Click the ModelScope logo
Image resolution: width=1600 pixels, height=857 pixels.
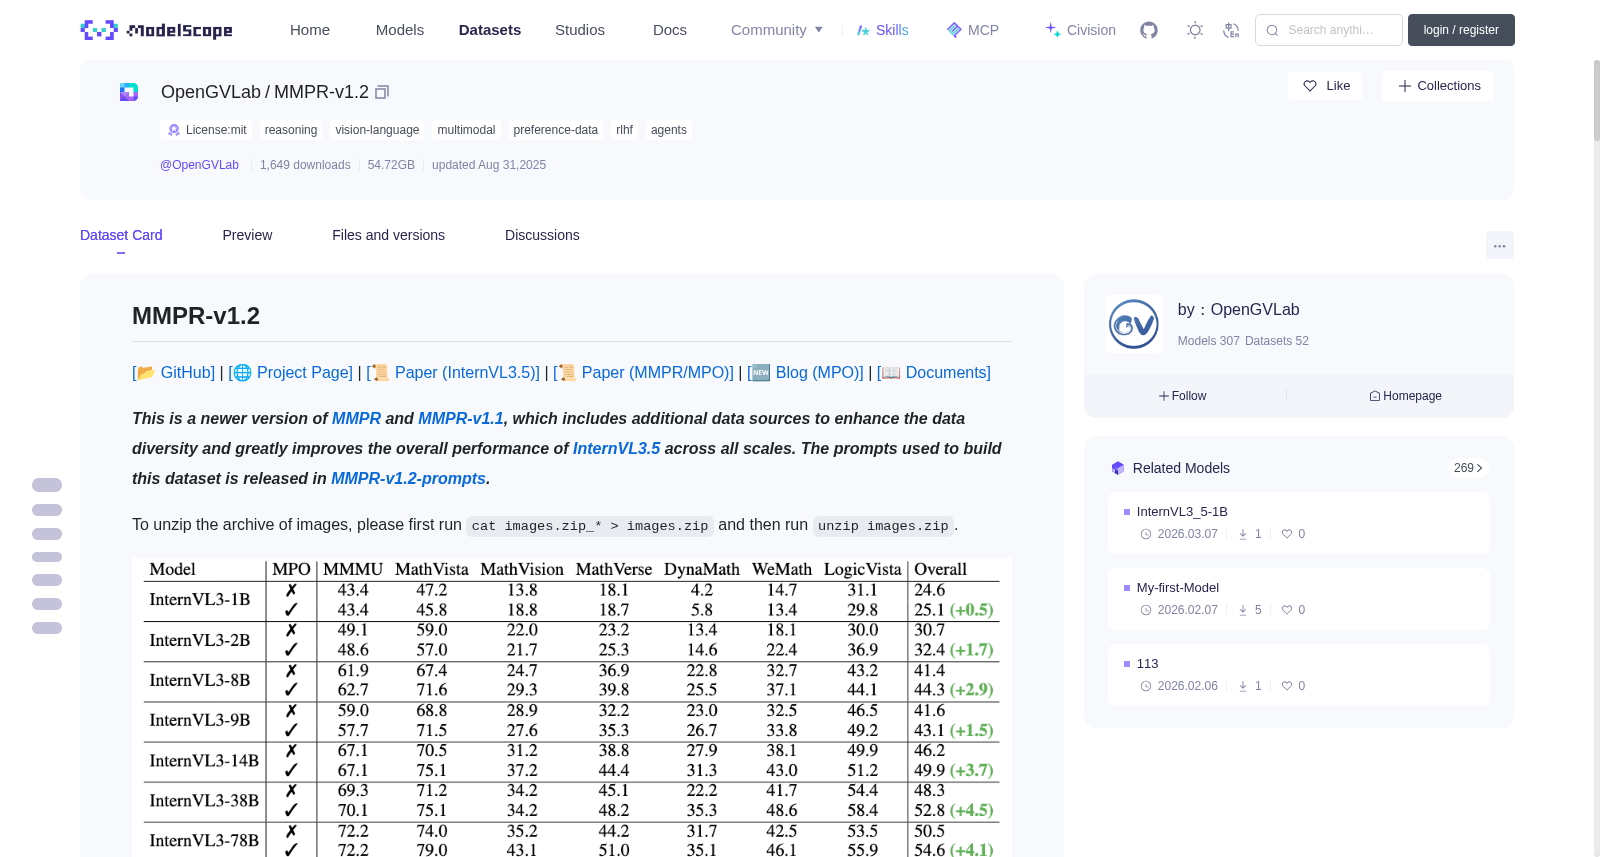point(156,30)
